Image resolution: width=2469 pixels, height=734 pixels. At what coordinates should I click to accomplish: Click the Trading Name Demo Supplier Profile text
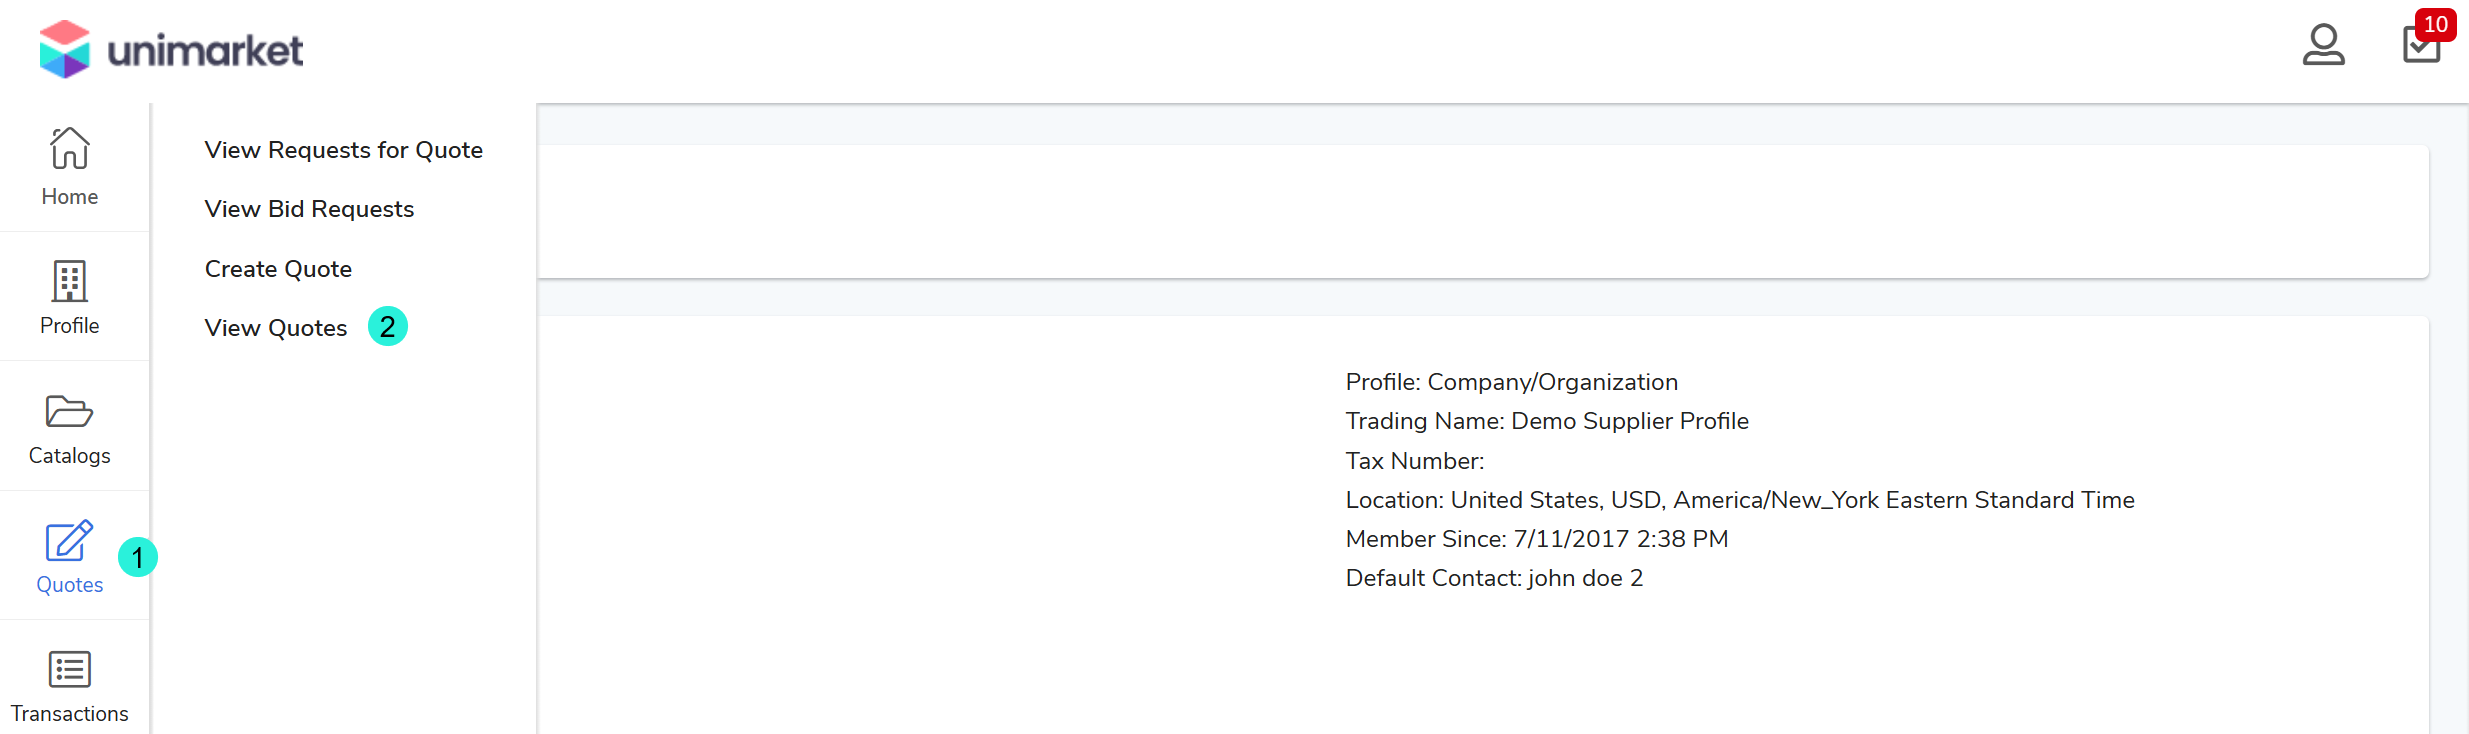(x=1546, y=421)
